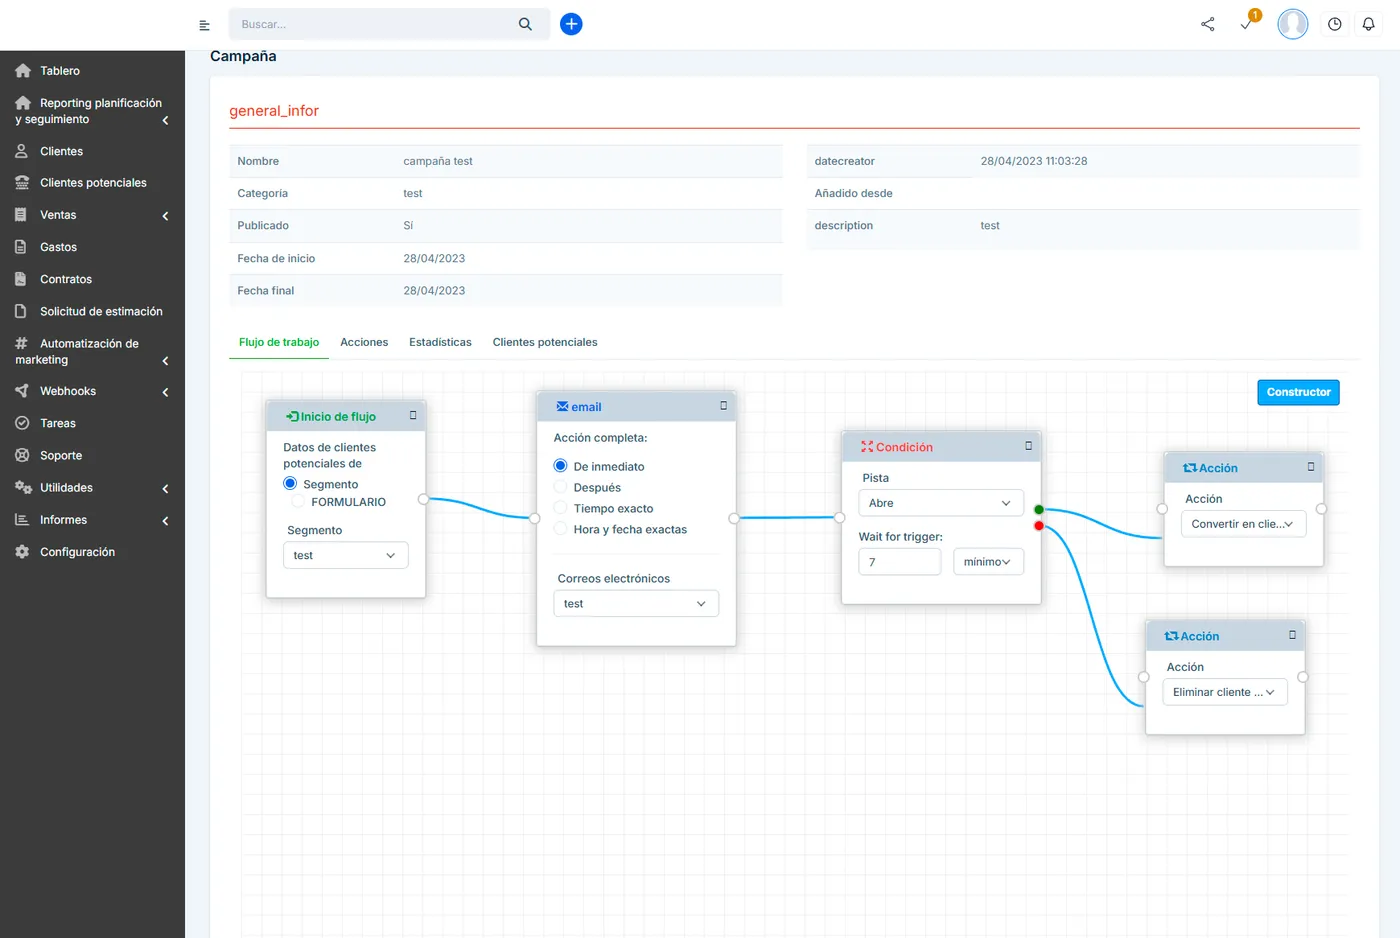Screen dimensions: 1400x938
Task: Open the user profile avatar
Action: click(x=1293, y=24)
